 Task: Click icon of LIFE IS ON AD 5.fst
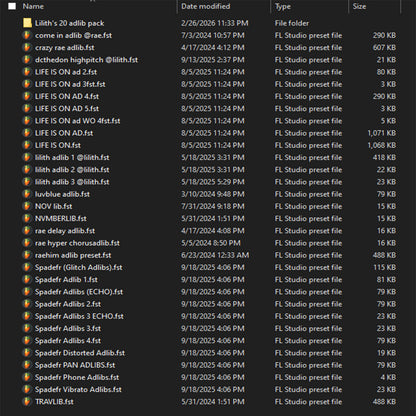[x=27, y=109]
